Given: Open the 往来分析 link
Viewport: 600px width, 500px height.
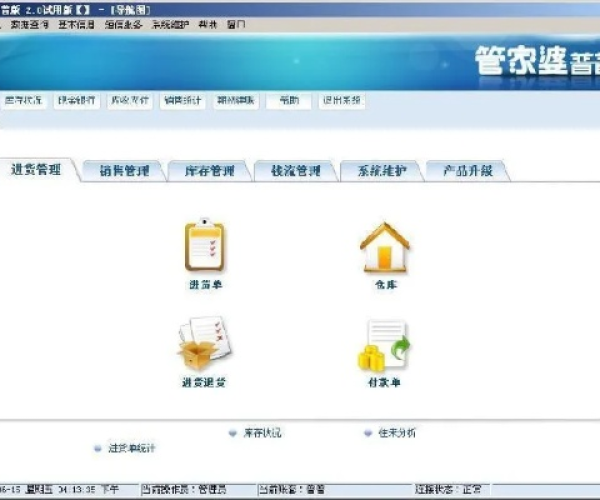Looking at the screenshot, I should point(397,433).
